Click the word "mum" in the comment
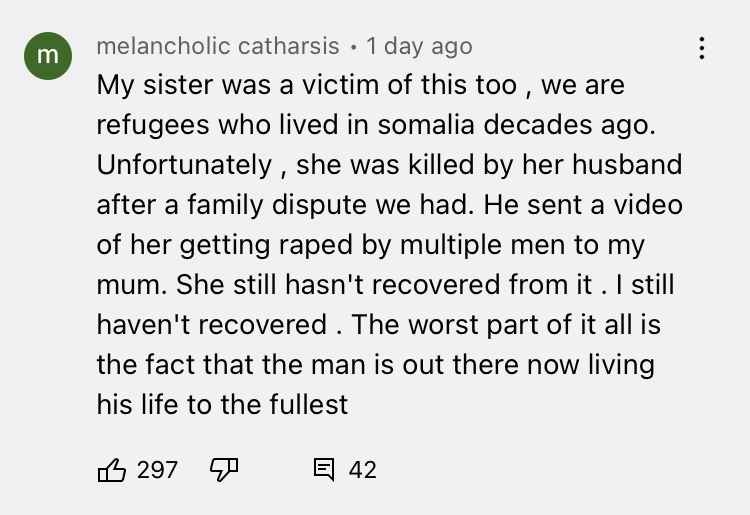This screenshot has height=515, width=750. point(122,285)
